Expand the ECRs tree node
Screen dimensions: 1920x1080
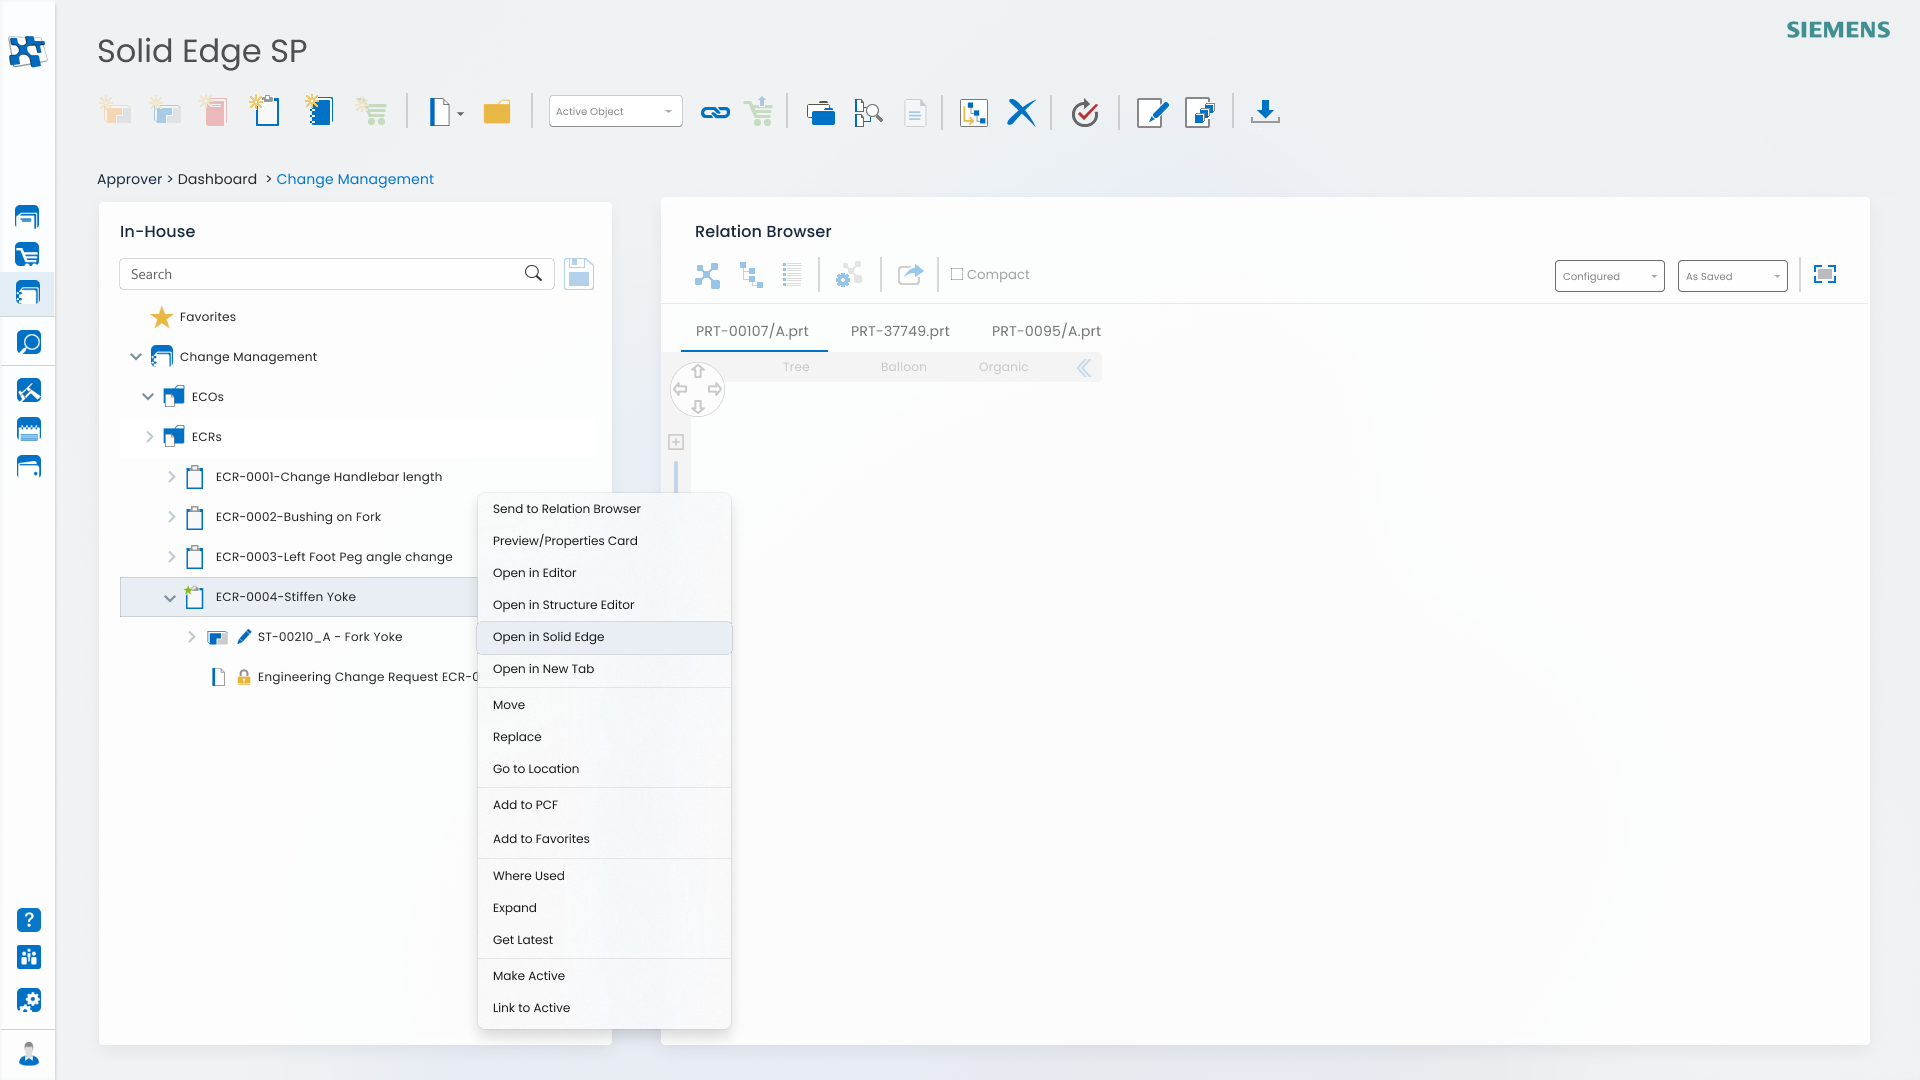click(x=150, y=437)
